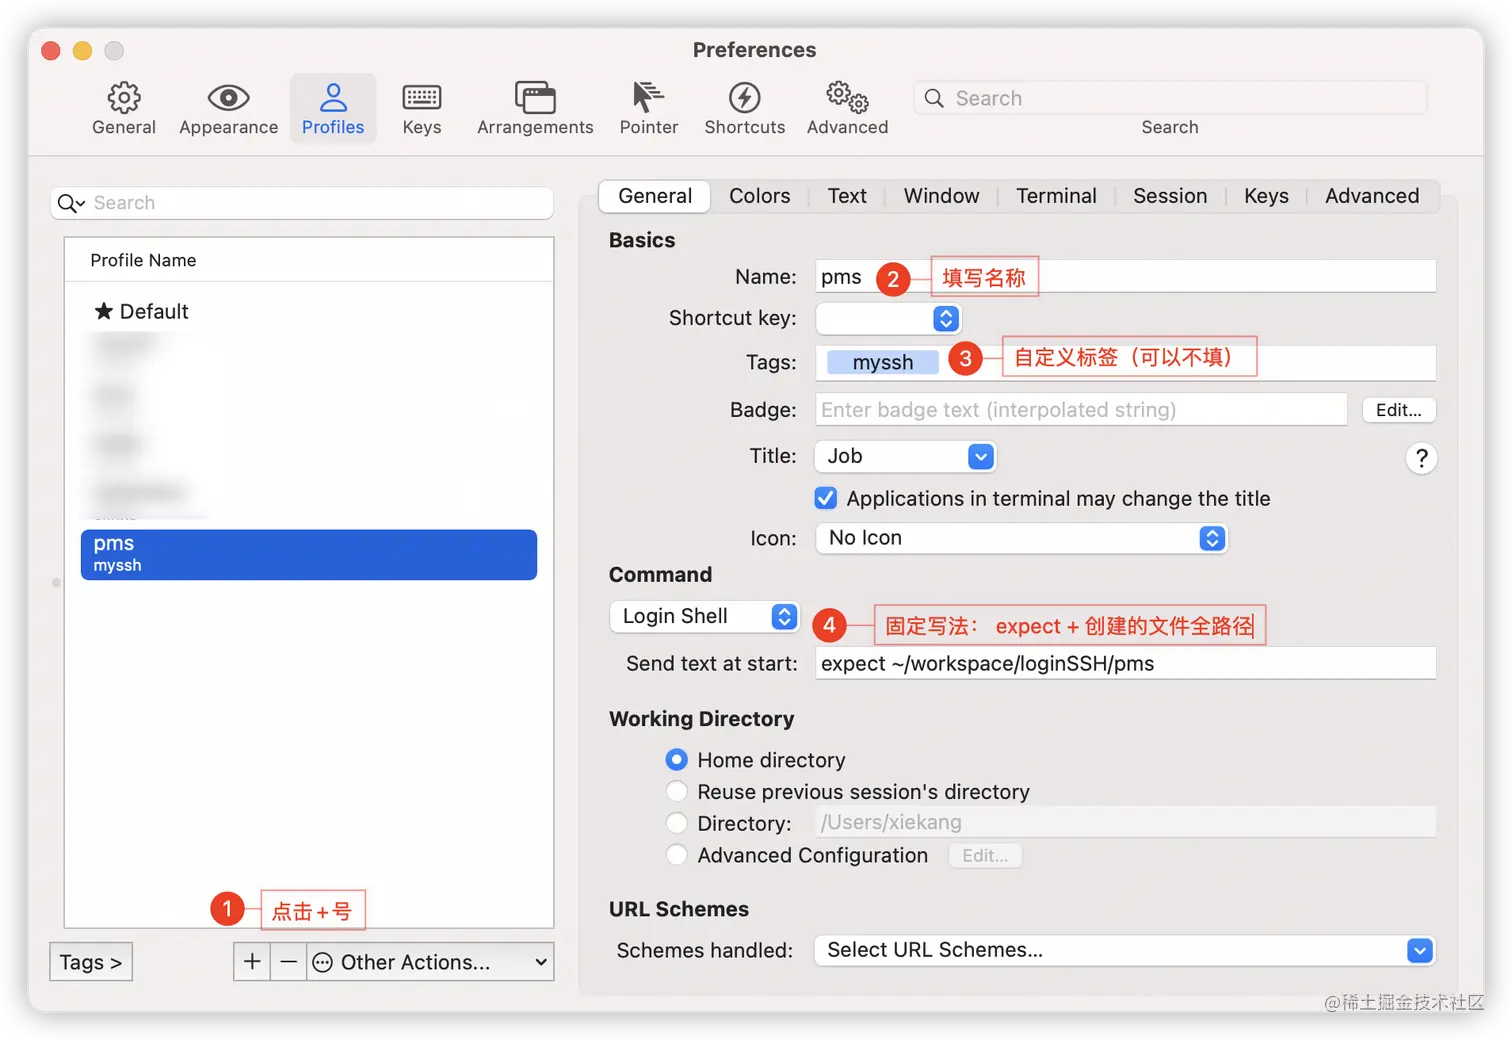Select Advanced Configuration radio button

(677, 855)
